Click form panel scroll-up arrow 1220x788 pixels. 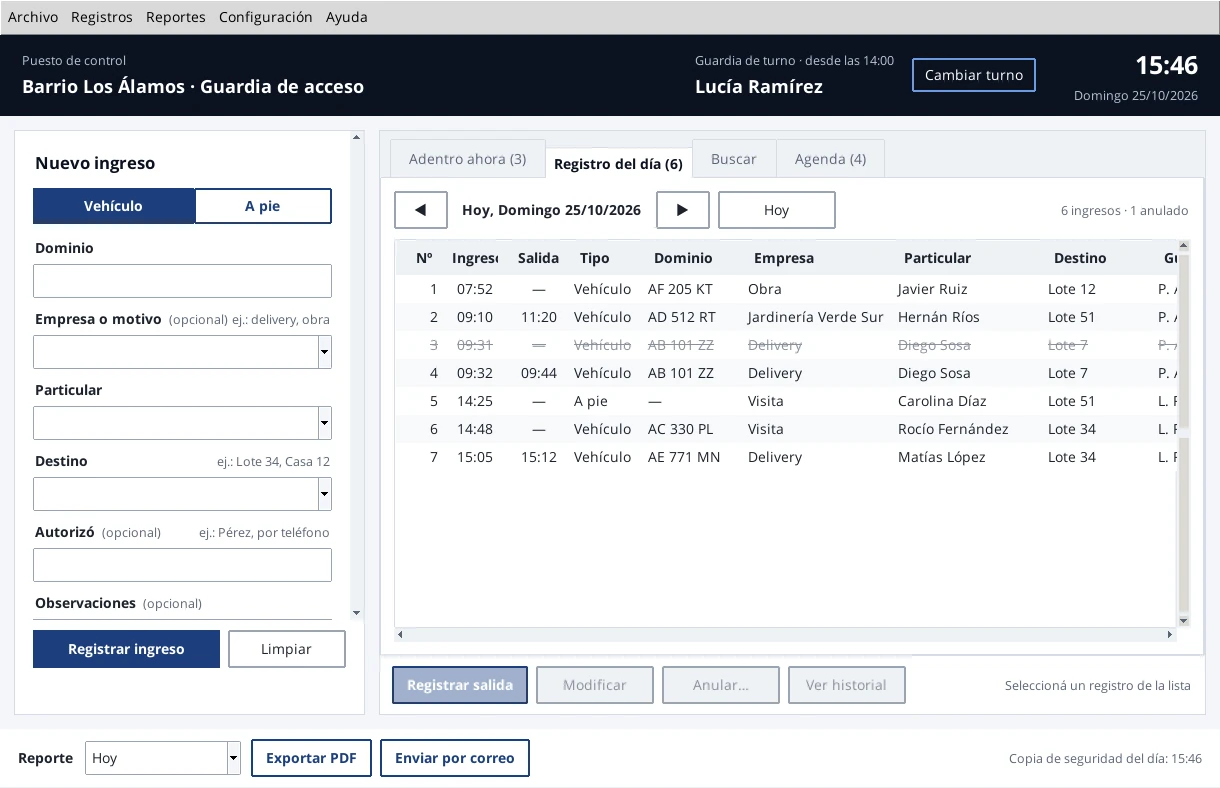[357, 138]
